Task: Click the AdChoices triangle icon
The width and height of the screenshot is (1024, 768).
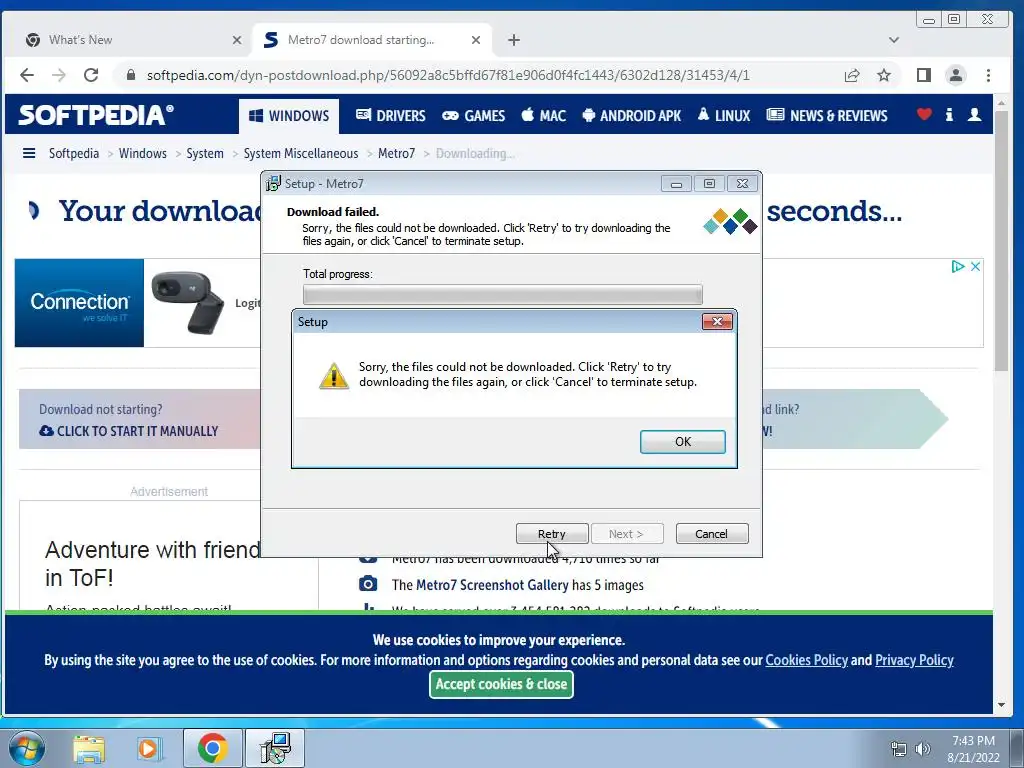Action: coord(957,266)
